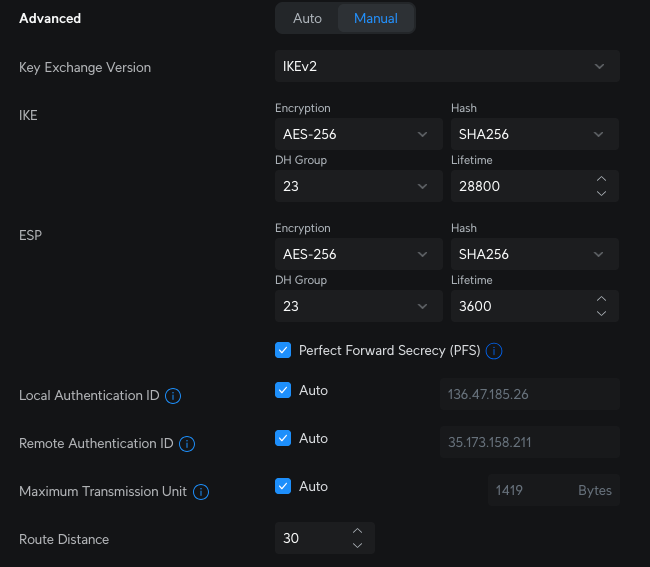The image size is (650, 567).
Task: Click the 35.173.158.211 remote ID field
Action: coord(530,442)
